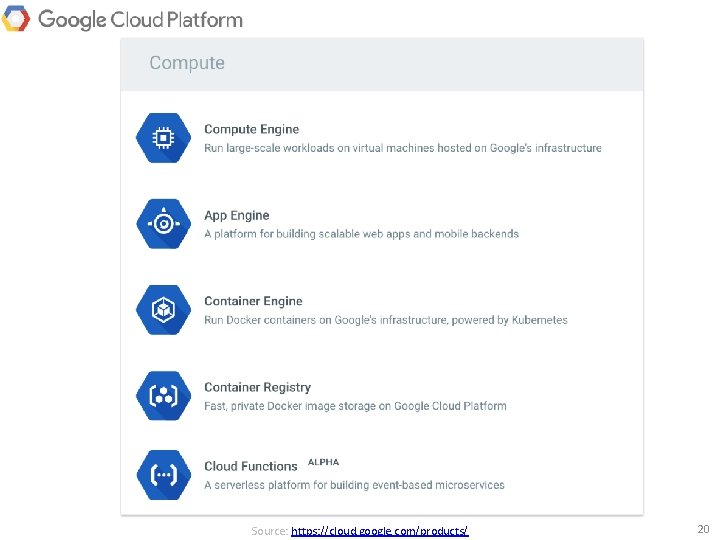Open the App Engine product title
This screenshot has height=540, width=720.
pos(236,215)
